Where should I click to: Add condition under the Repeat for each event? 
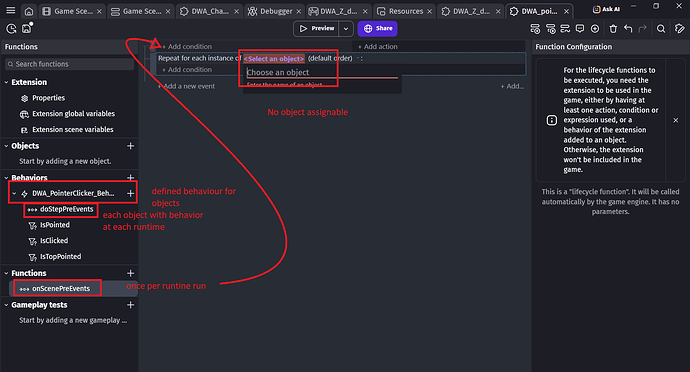pyautogui.click(x=187, y=70)
